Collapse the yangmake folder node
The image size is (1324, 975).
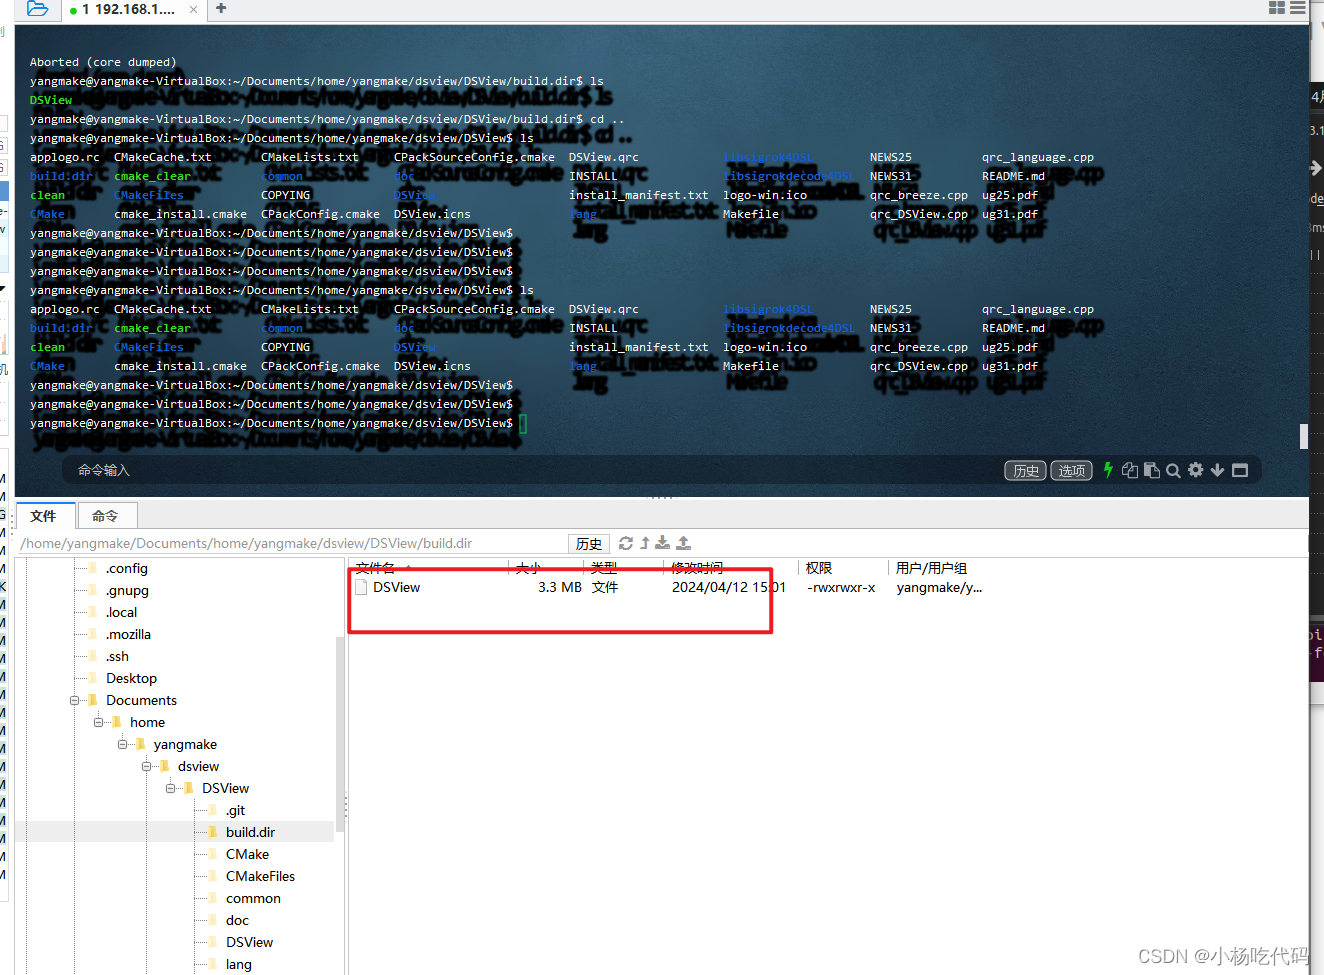coord(122,744)
